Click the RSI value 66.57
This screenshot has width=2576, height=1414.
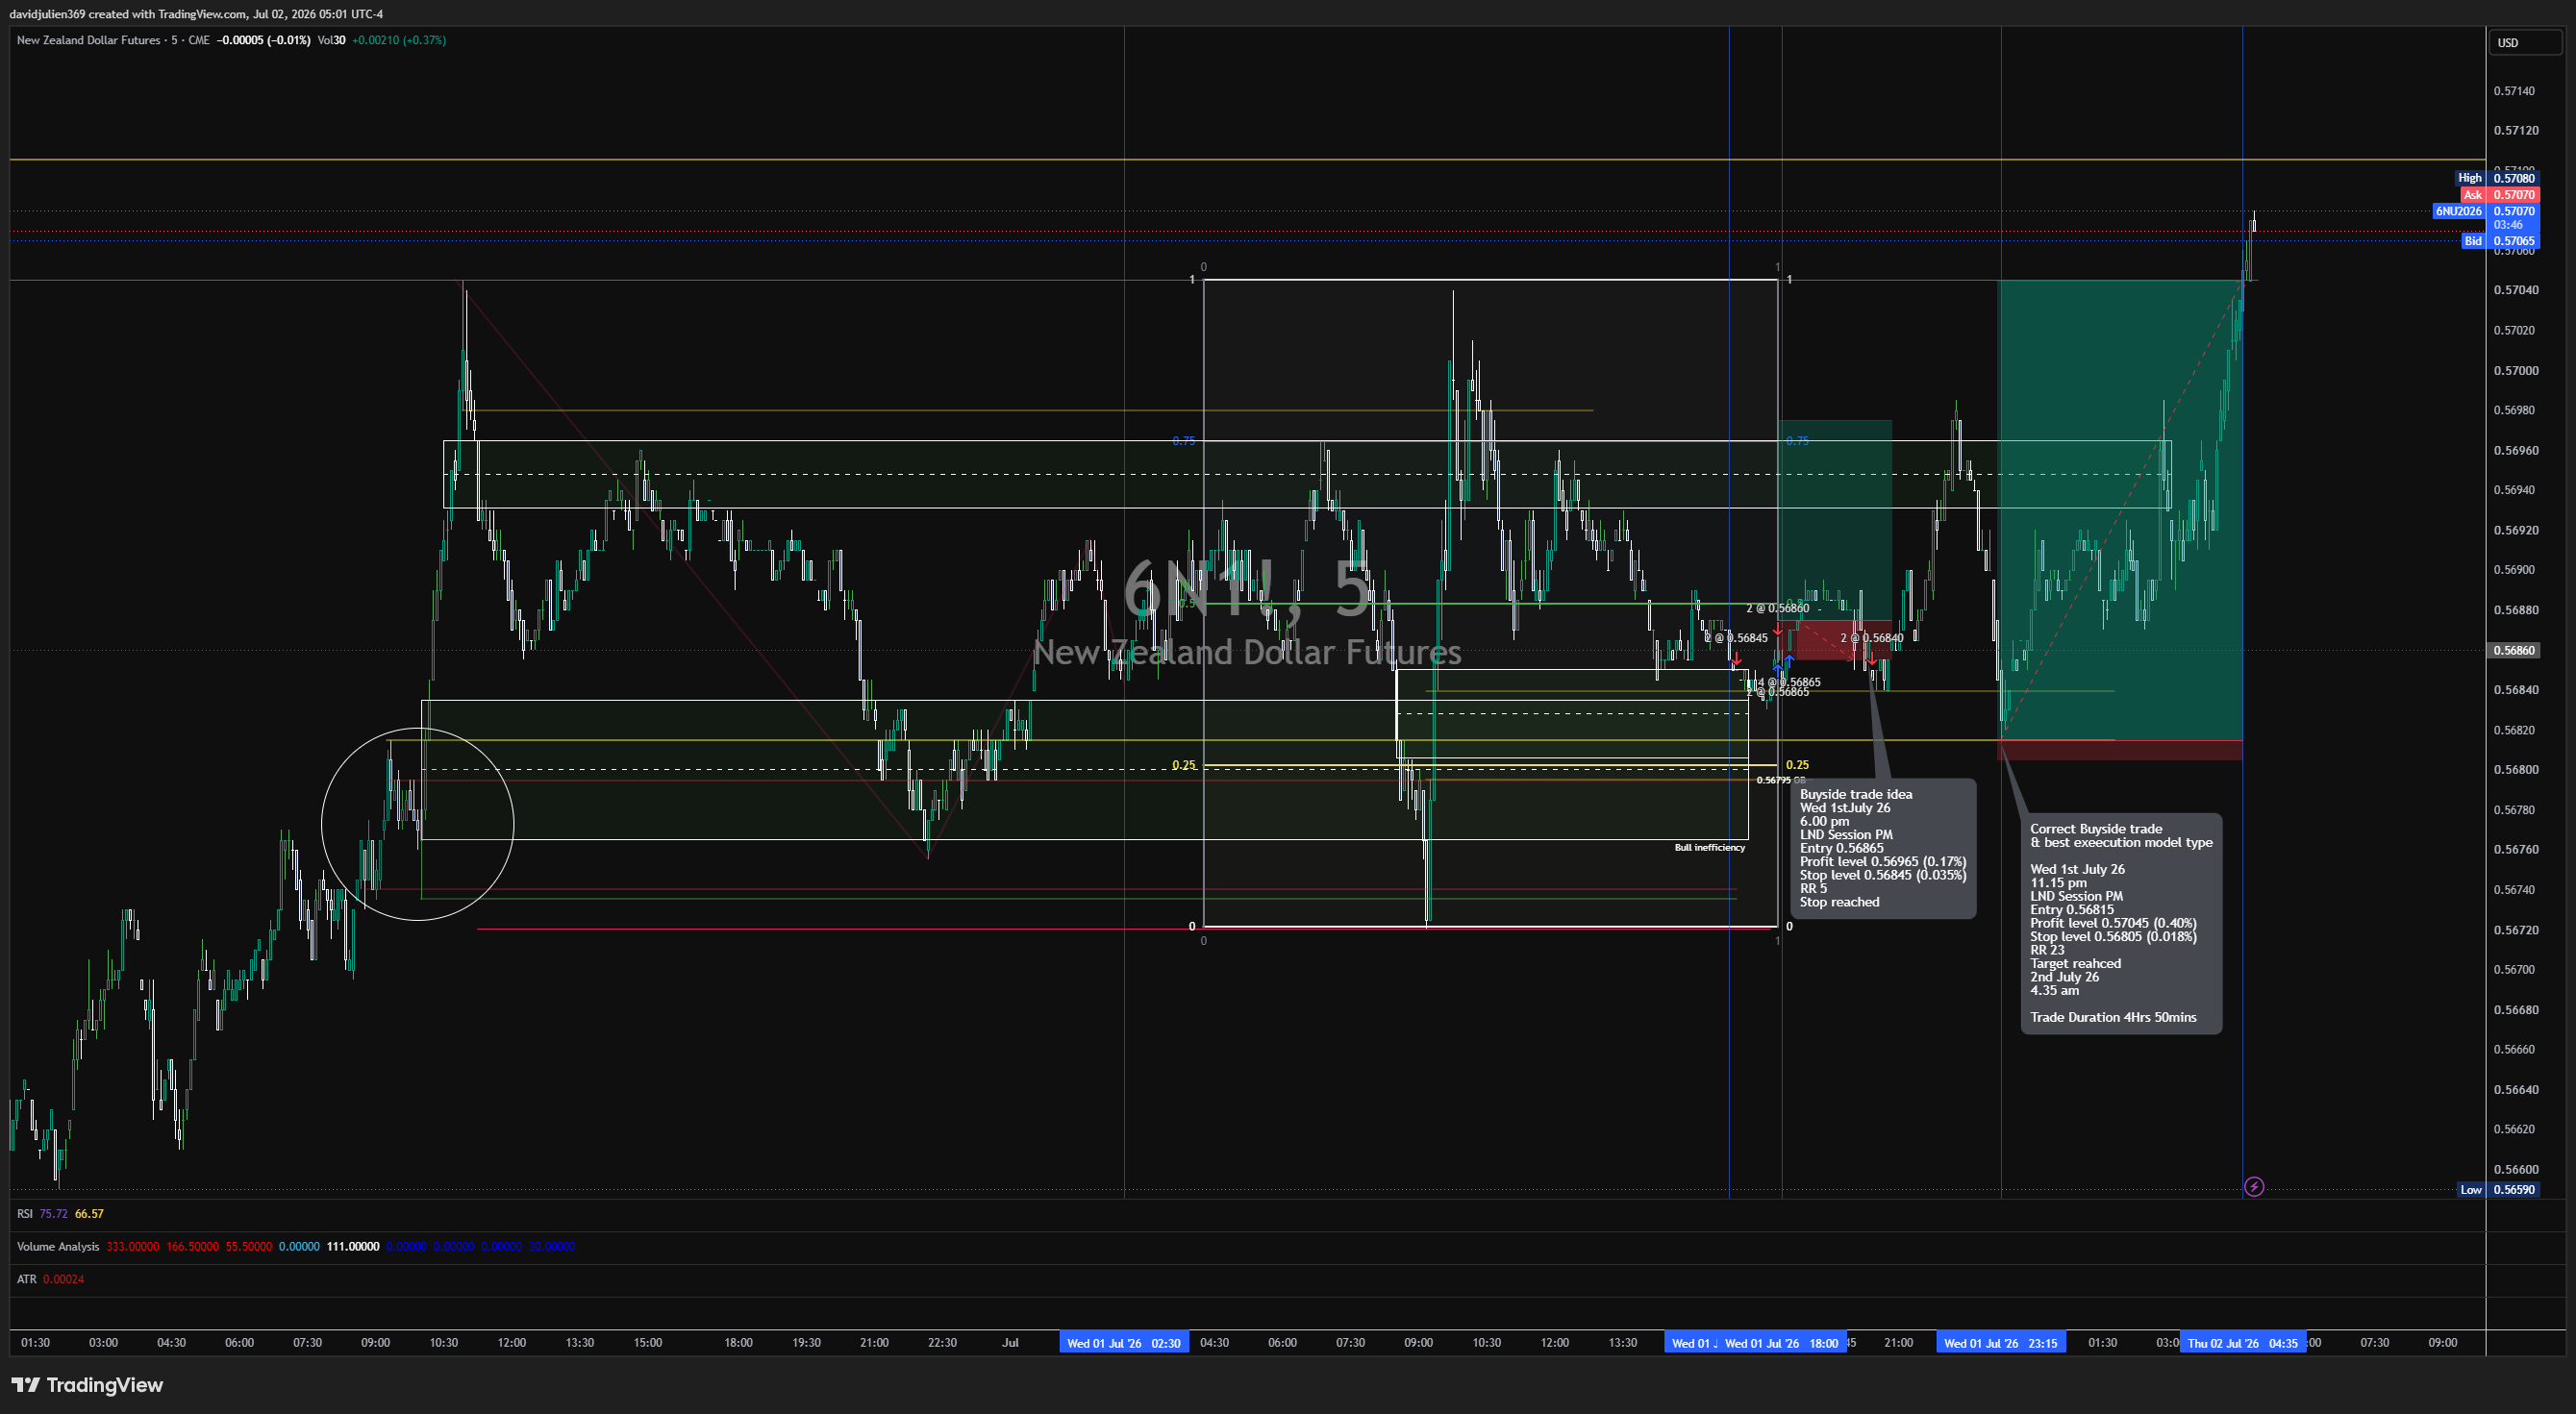(89, 1213)
